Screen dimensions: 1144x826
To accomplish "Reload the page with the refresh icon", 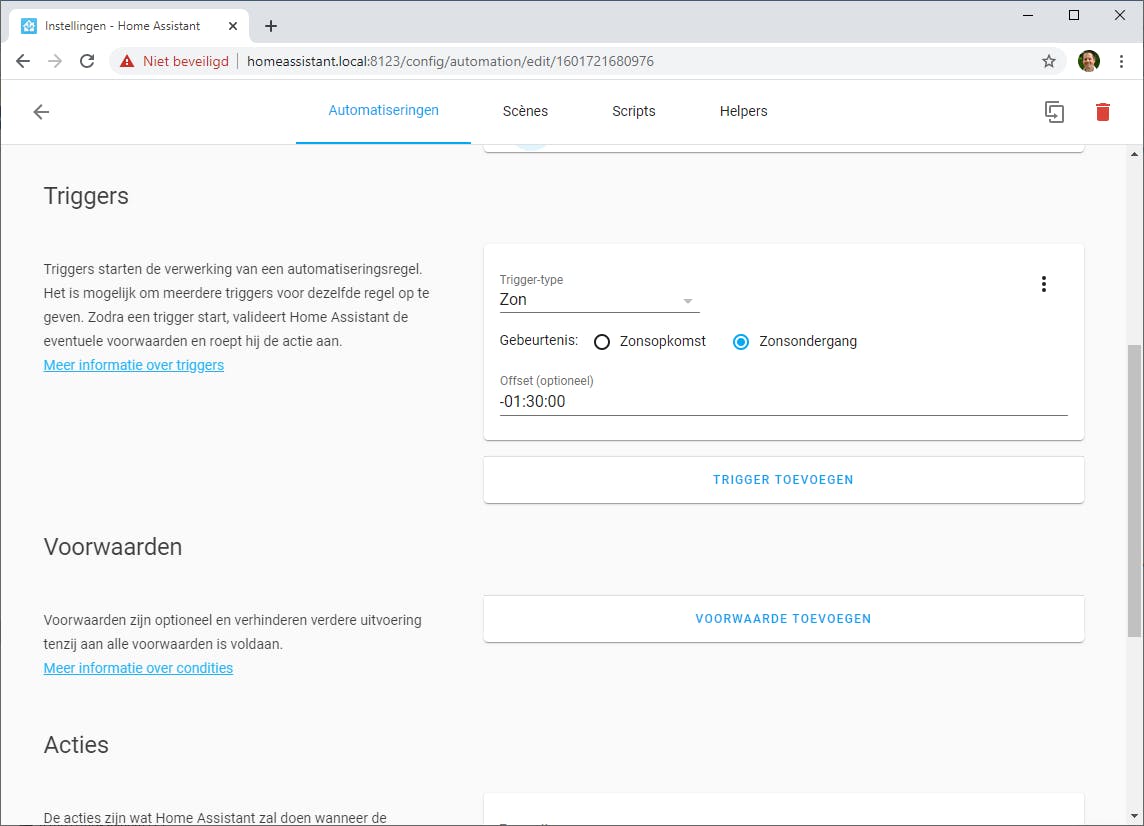I will tap(87, 61).
